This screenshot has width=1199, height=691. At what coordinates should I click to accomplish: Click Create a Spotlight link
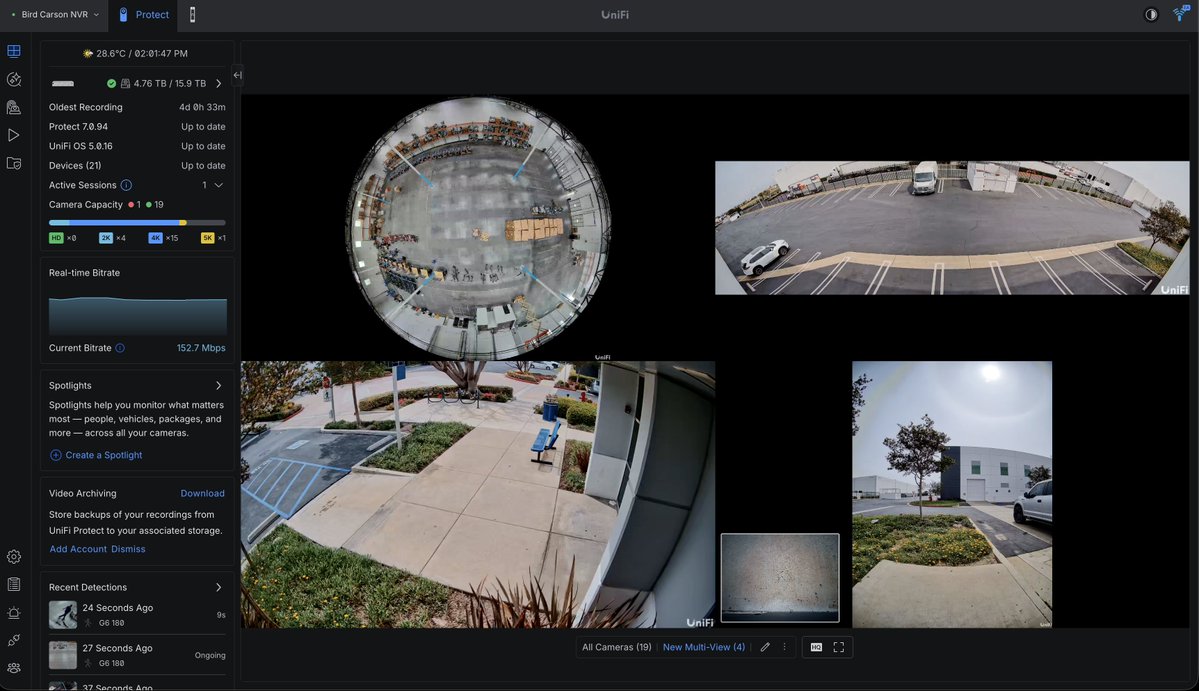(x=96, y=455)
